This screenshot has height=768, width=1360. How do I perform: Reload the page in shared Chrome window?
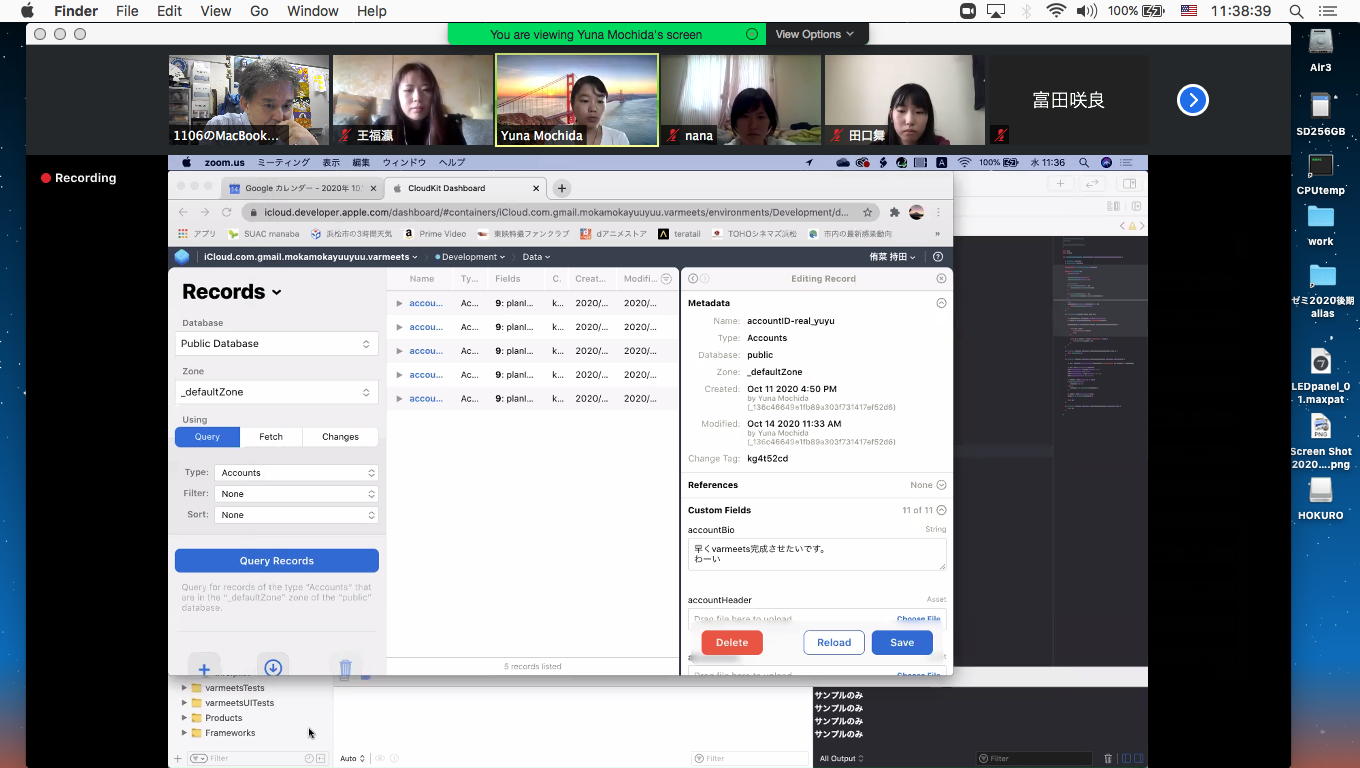point(227,212)
